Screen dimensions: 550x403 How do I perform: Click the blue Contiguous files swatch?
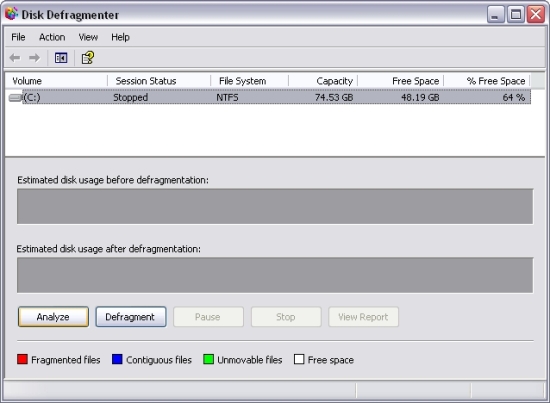[117, 359]
